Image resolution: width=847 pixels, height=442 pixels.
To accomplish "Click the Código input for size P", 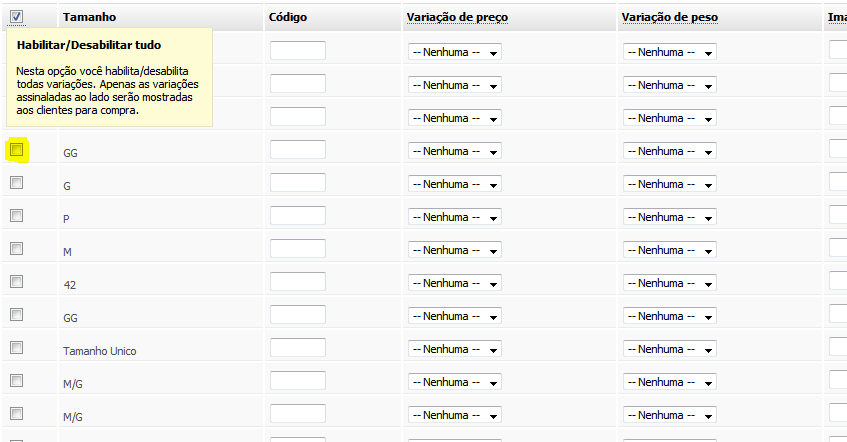I will (298, 216).
